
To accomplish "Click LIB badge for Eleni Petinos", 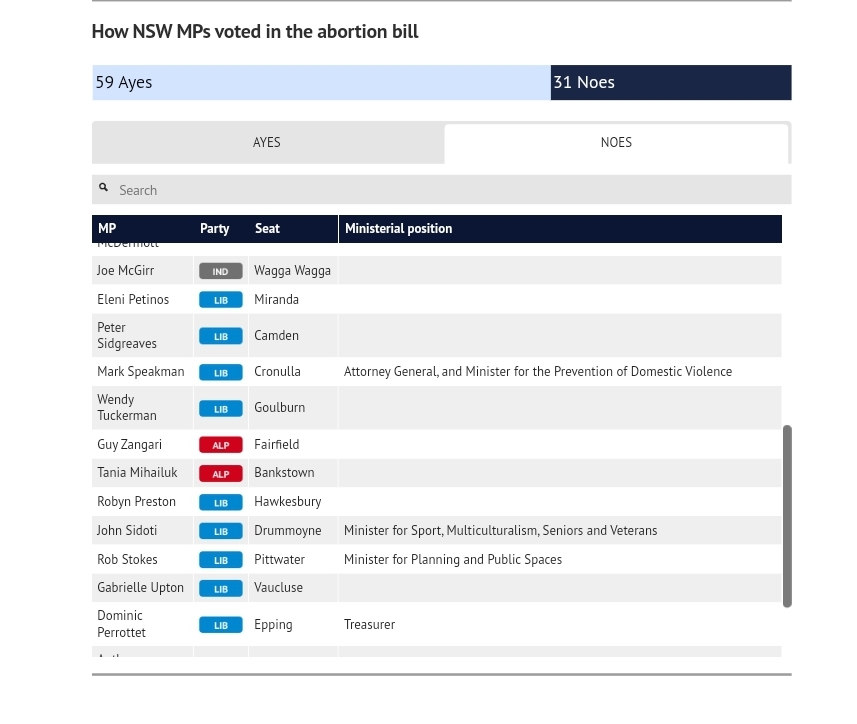I will [x=221, y=300].
